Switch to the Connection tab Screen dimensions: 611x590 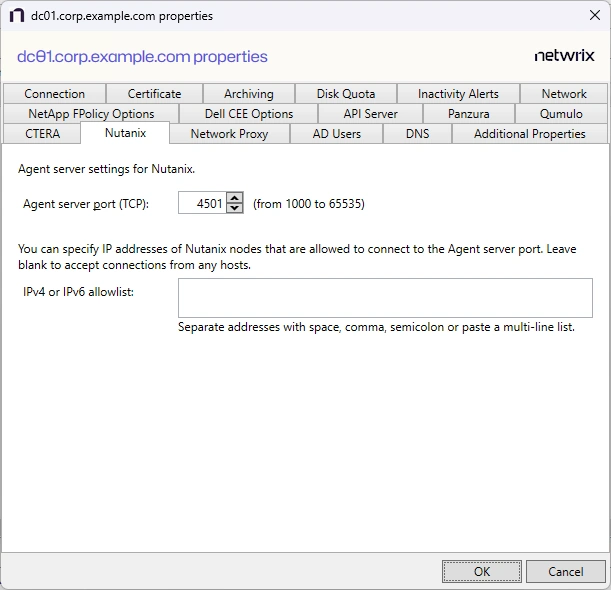pos(54,94)
